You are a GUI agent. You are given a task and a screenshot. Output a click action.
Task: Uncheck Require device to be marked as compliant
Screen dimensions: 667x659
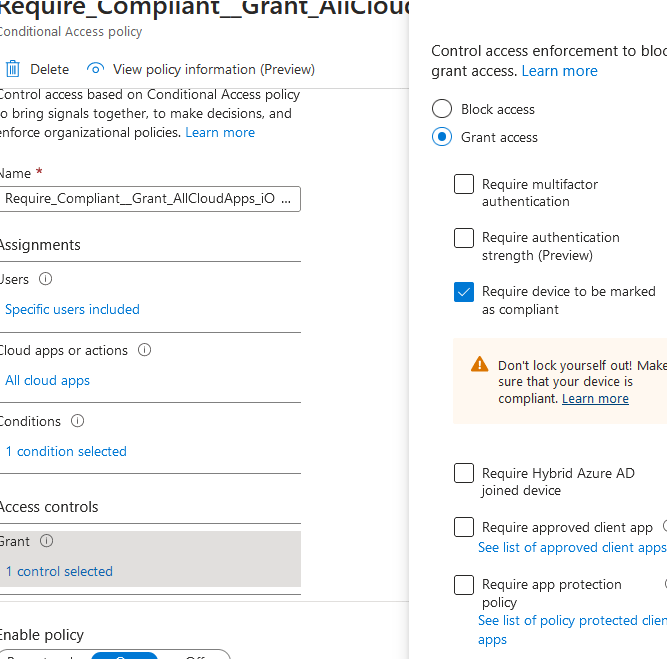[x=464, y=292]
